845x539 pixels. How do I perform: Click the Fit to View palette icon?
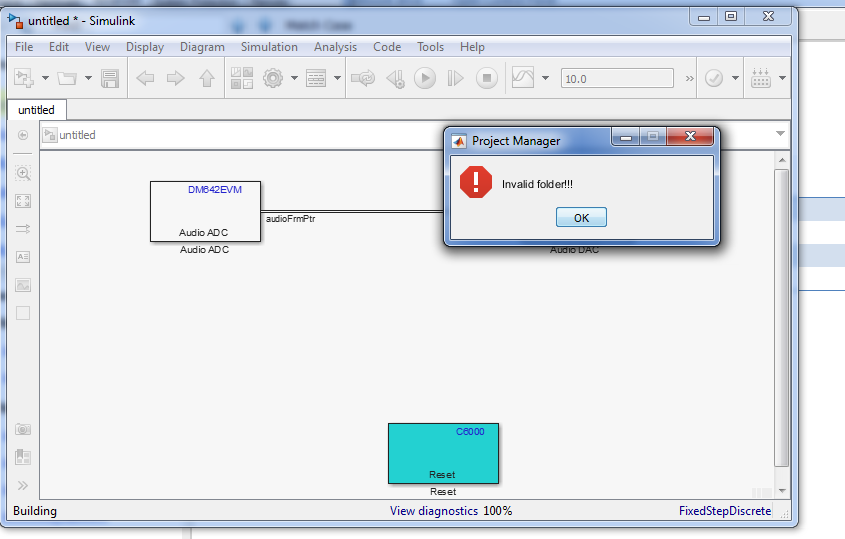(x=23, y=201)
